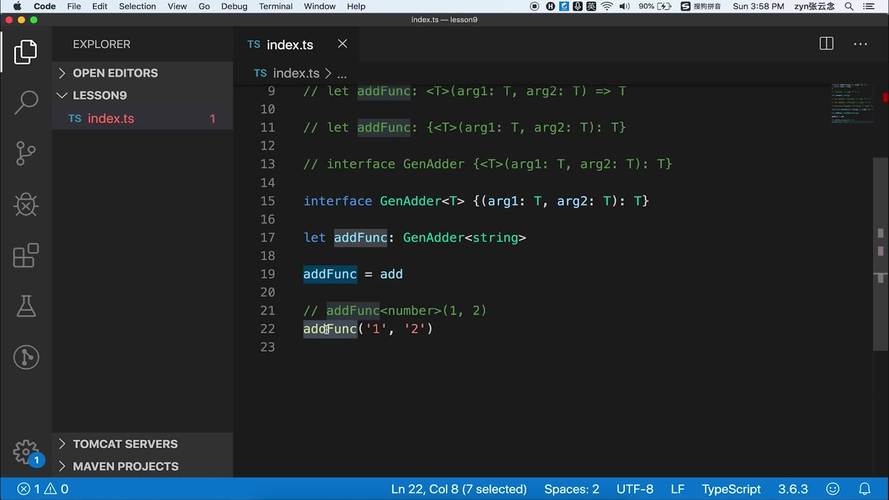
Task: Select index.ts file in explorer
Action: pos(110,119)
